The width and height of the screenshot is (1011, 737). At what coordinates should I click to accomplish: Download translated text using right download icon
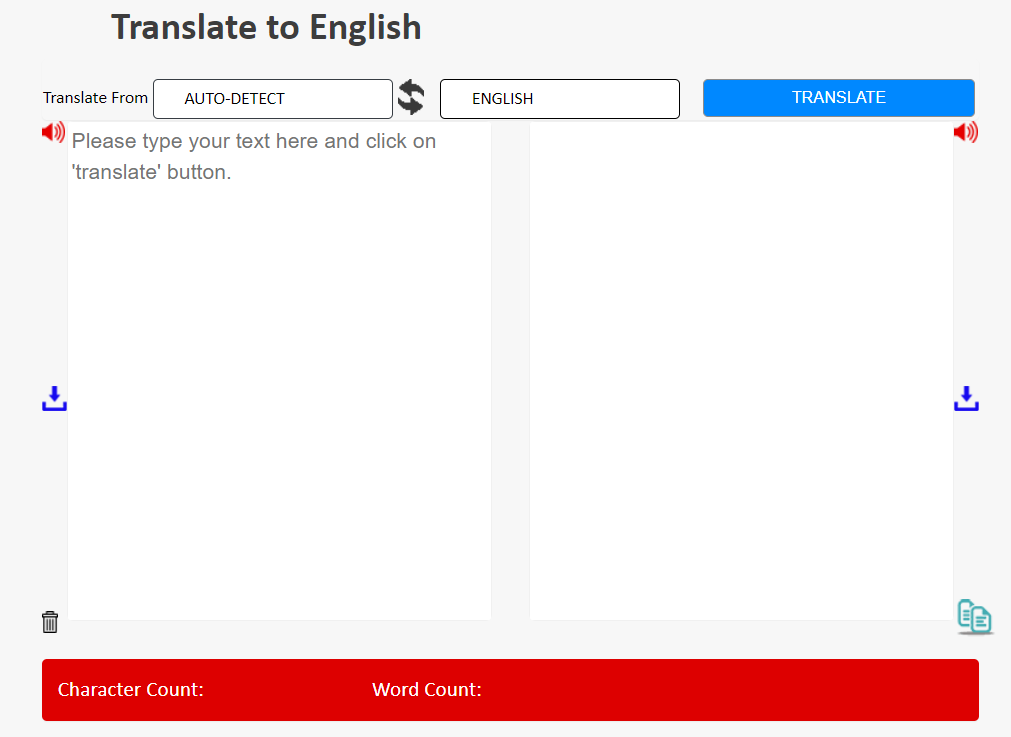(966, 398)
